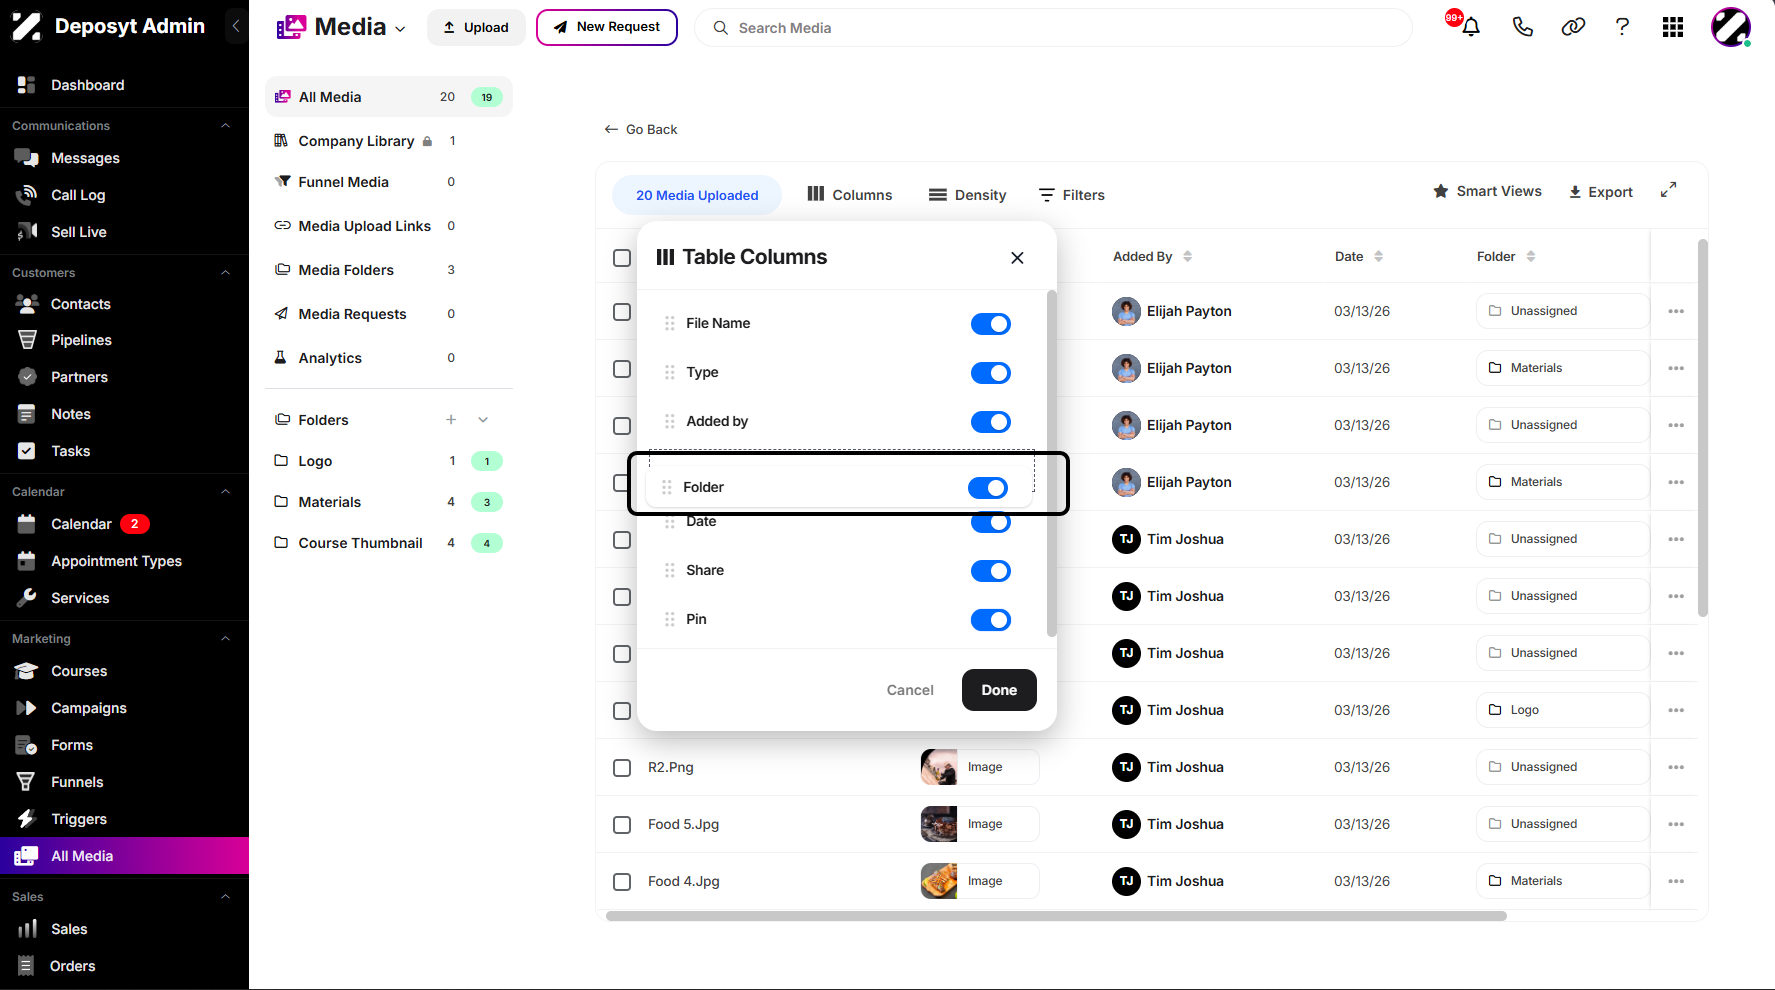Click the New Request button
The image size is (1775, 990).
click(607, 27)
